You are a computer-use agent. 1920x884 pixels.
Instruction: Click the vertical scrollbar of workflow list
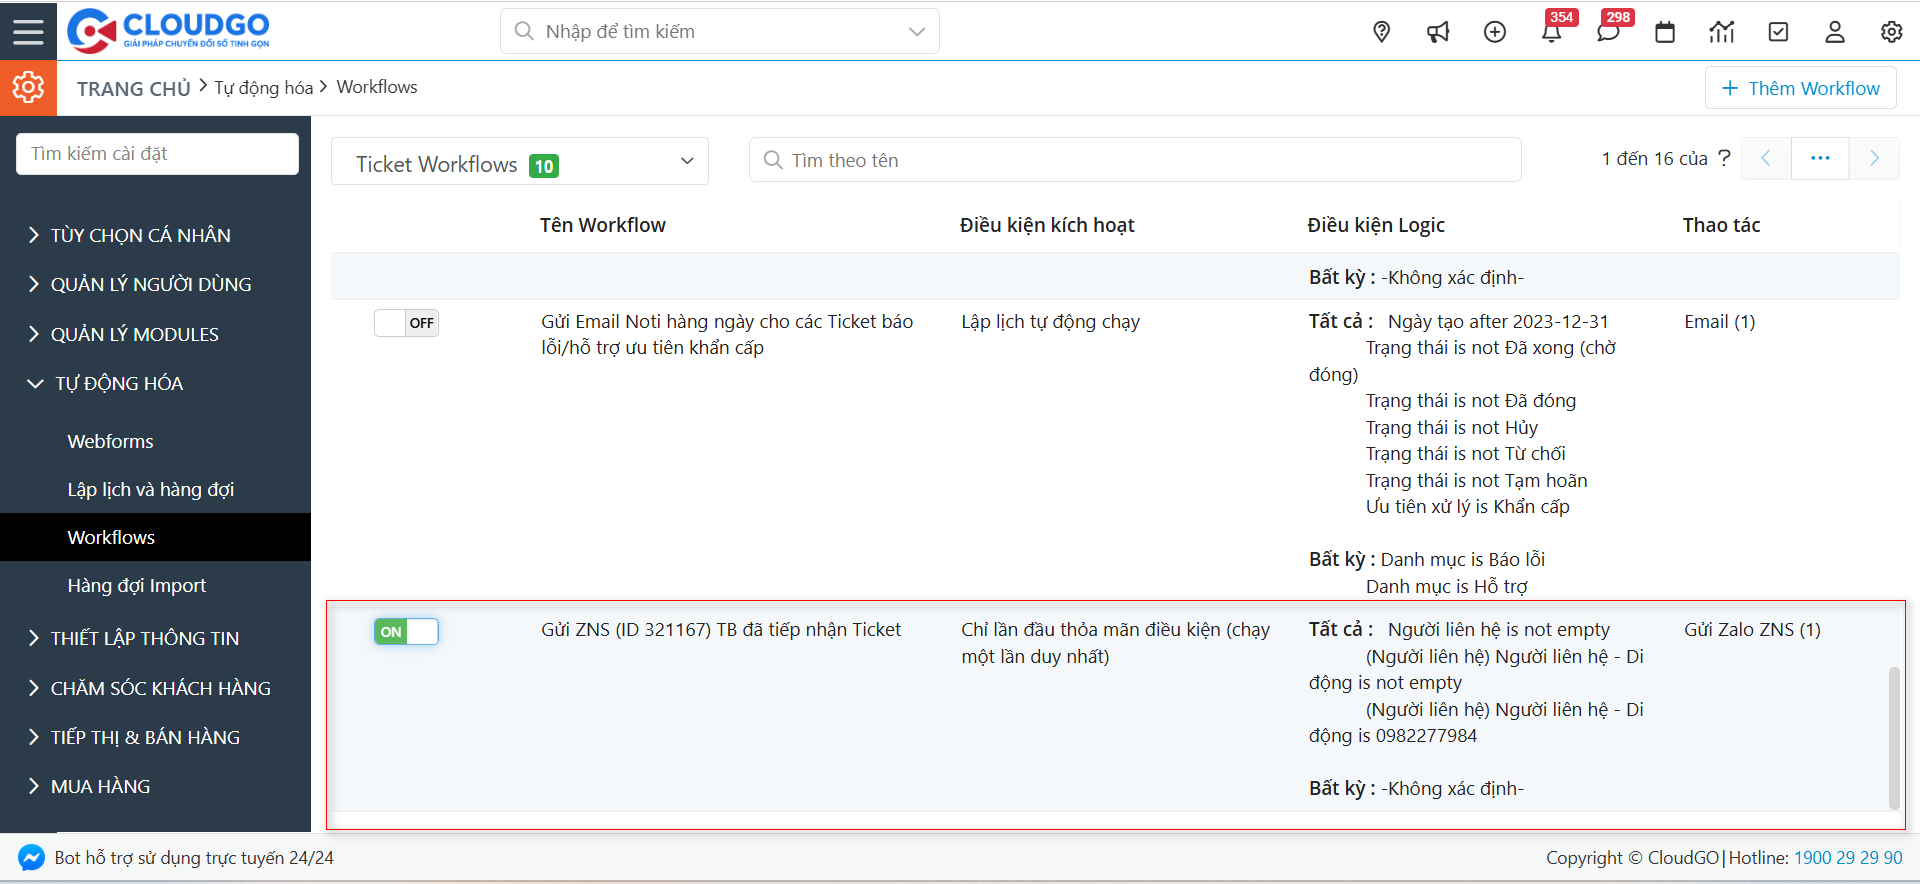(1894, 738)
